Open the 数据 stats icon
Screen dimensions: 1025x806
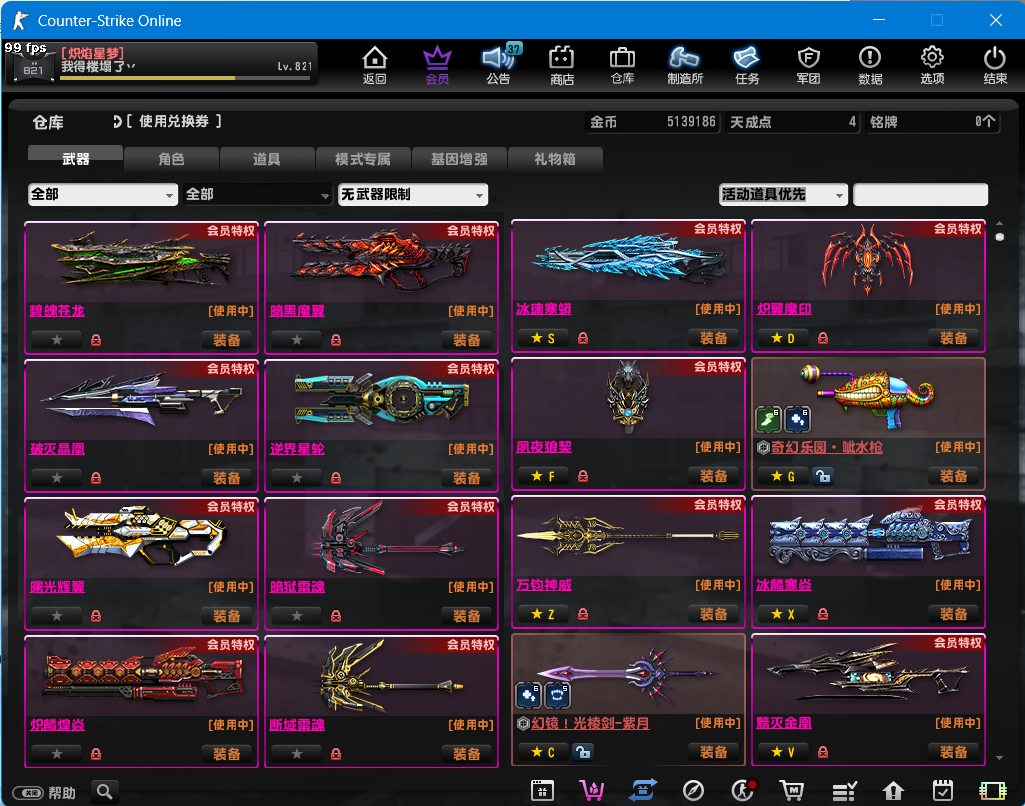point(870,64)
